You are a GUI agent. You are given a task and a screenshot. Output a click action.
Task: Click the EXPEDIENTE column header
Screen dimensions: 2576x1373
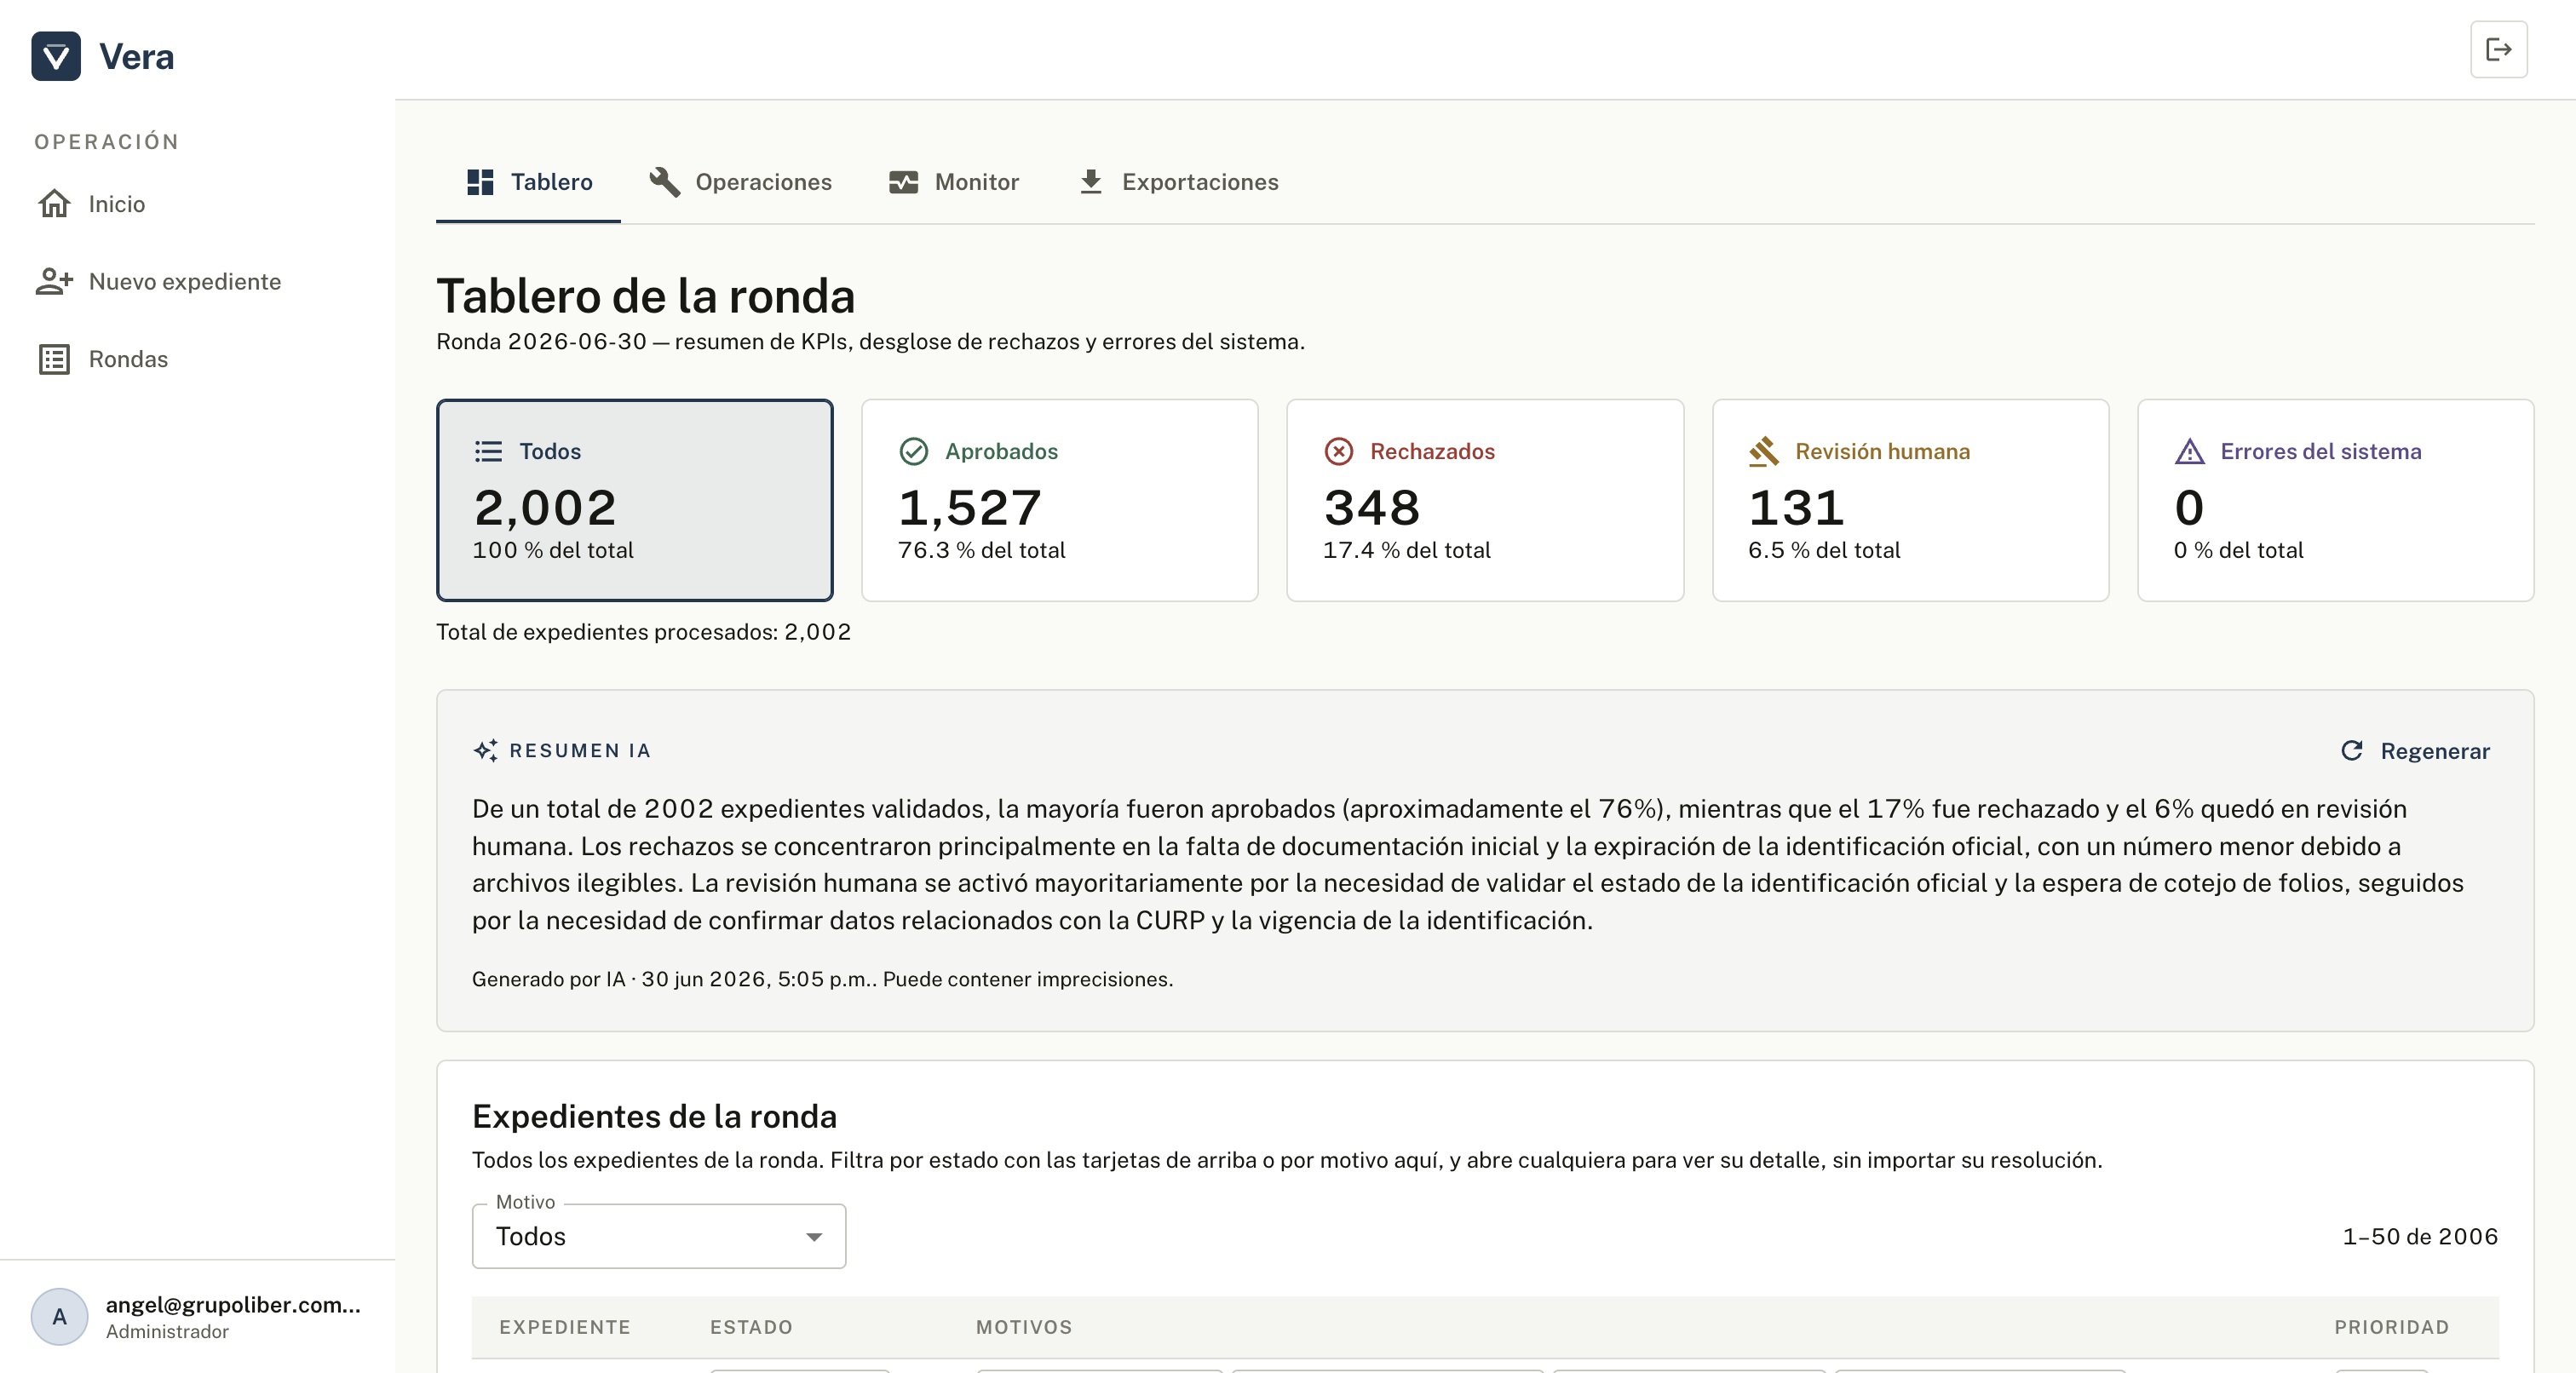click(565, 1327)
